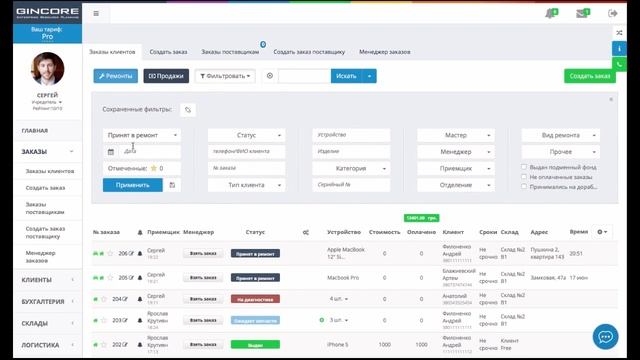Click the user profile photo

point(47,69)
